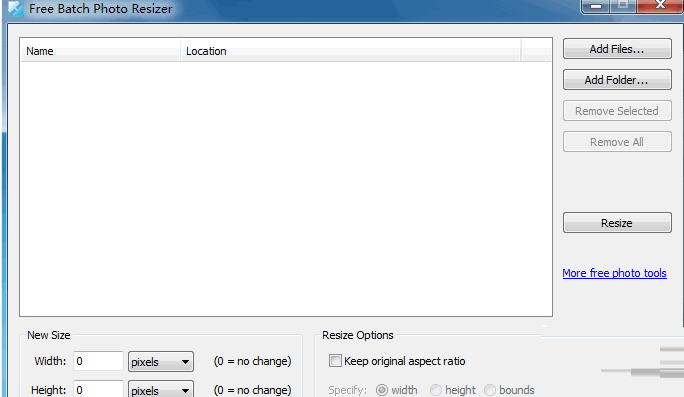Image resolution: width=684 pixels, height=397 pixels.
Task: Focus the Height input field
Action: (99, 389)
